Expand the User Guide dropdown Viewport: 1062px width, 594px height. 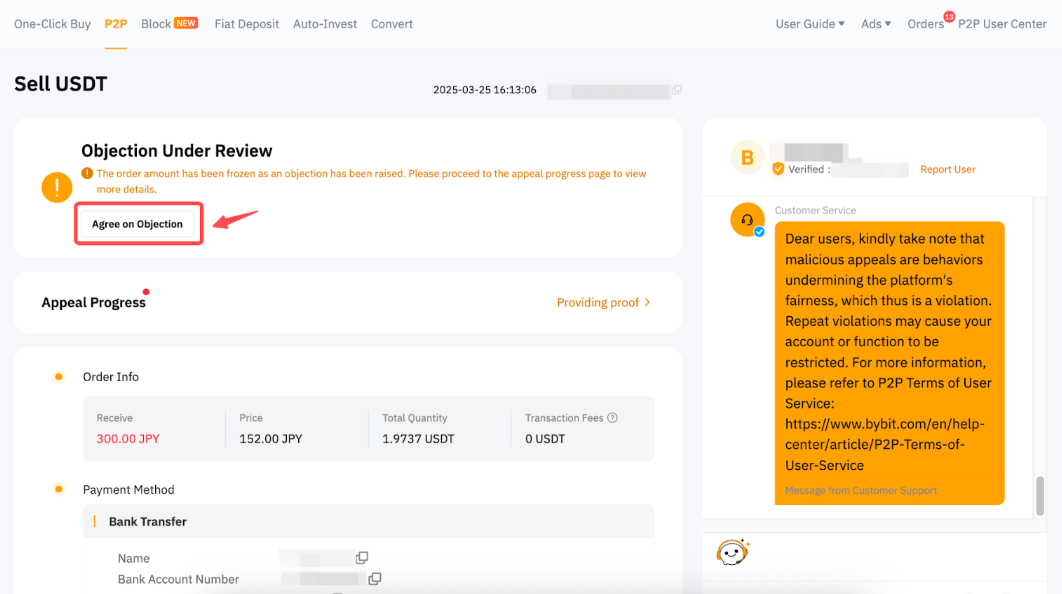810,24
